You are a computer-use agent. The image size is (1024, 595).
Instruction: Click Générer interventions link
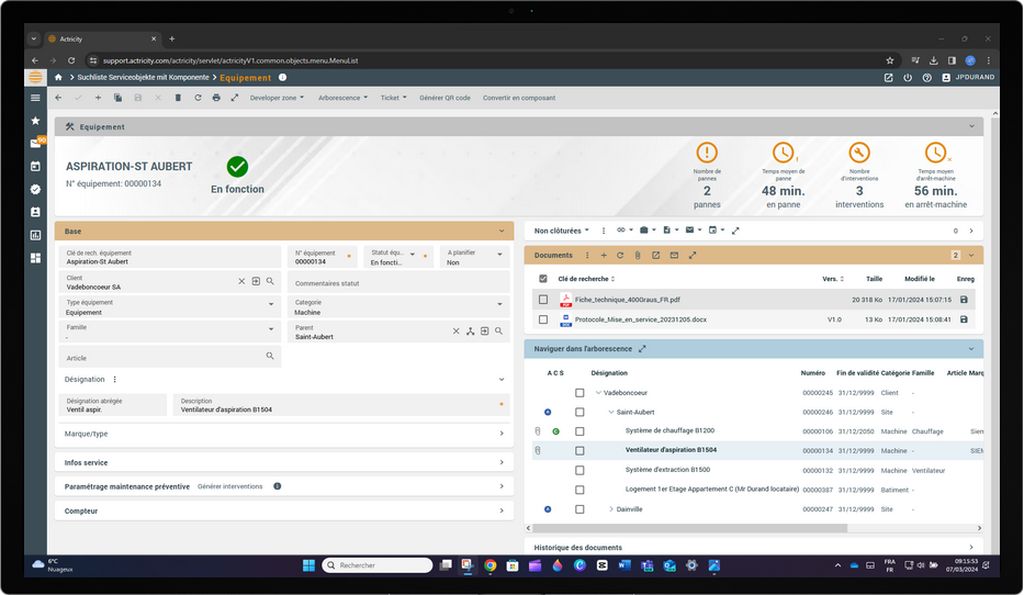(230, 487)
